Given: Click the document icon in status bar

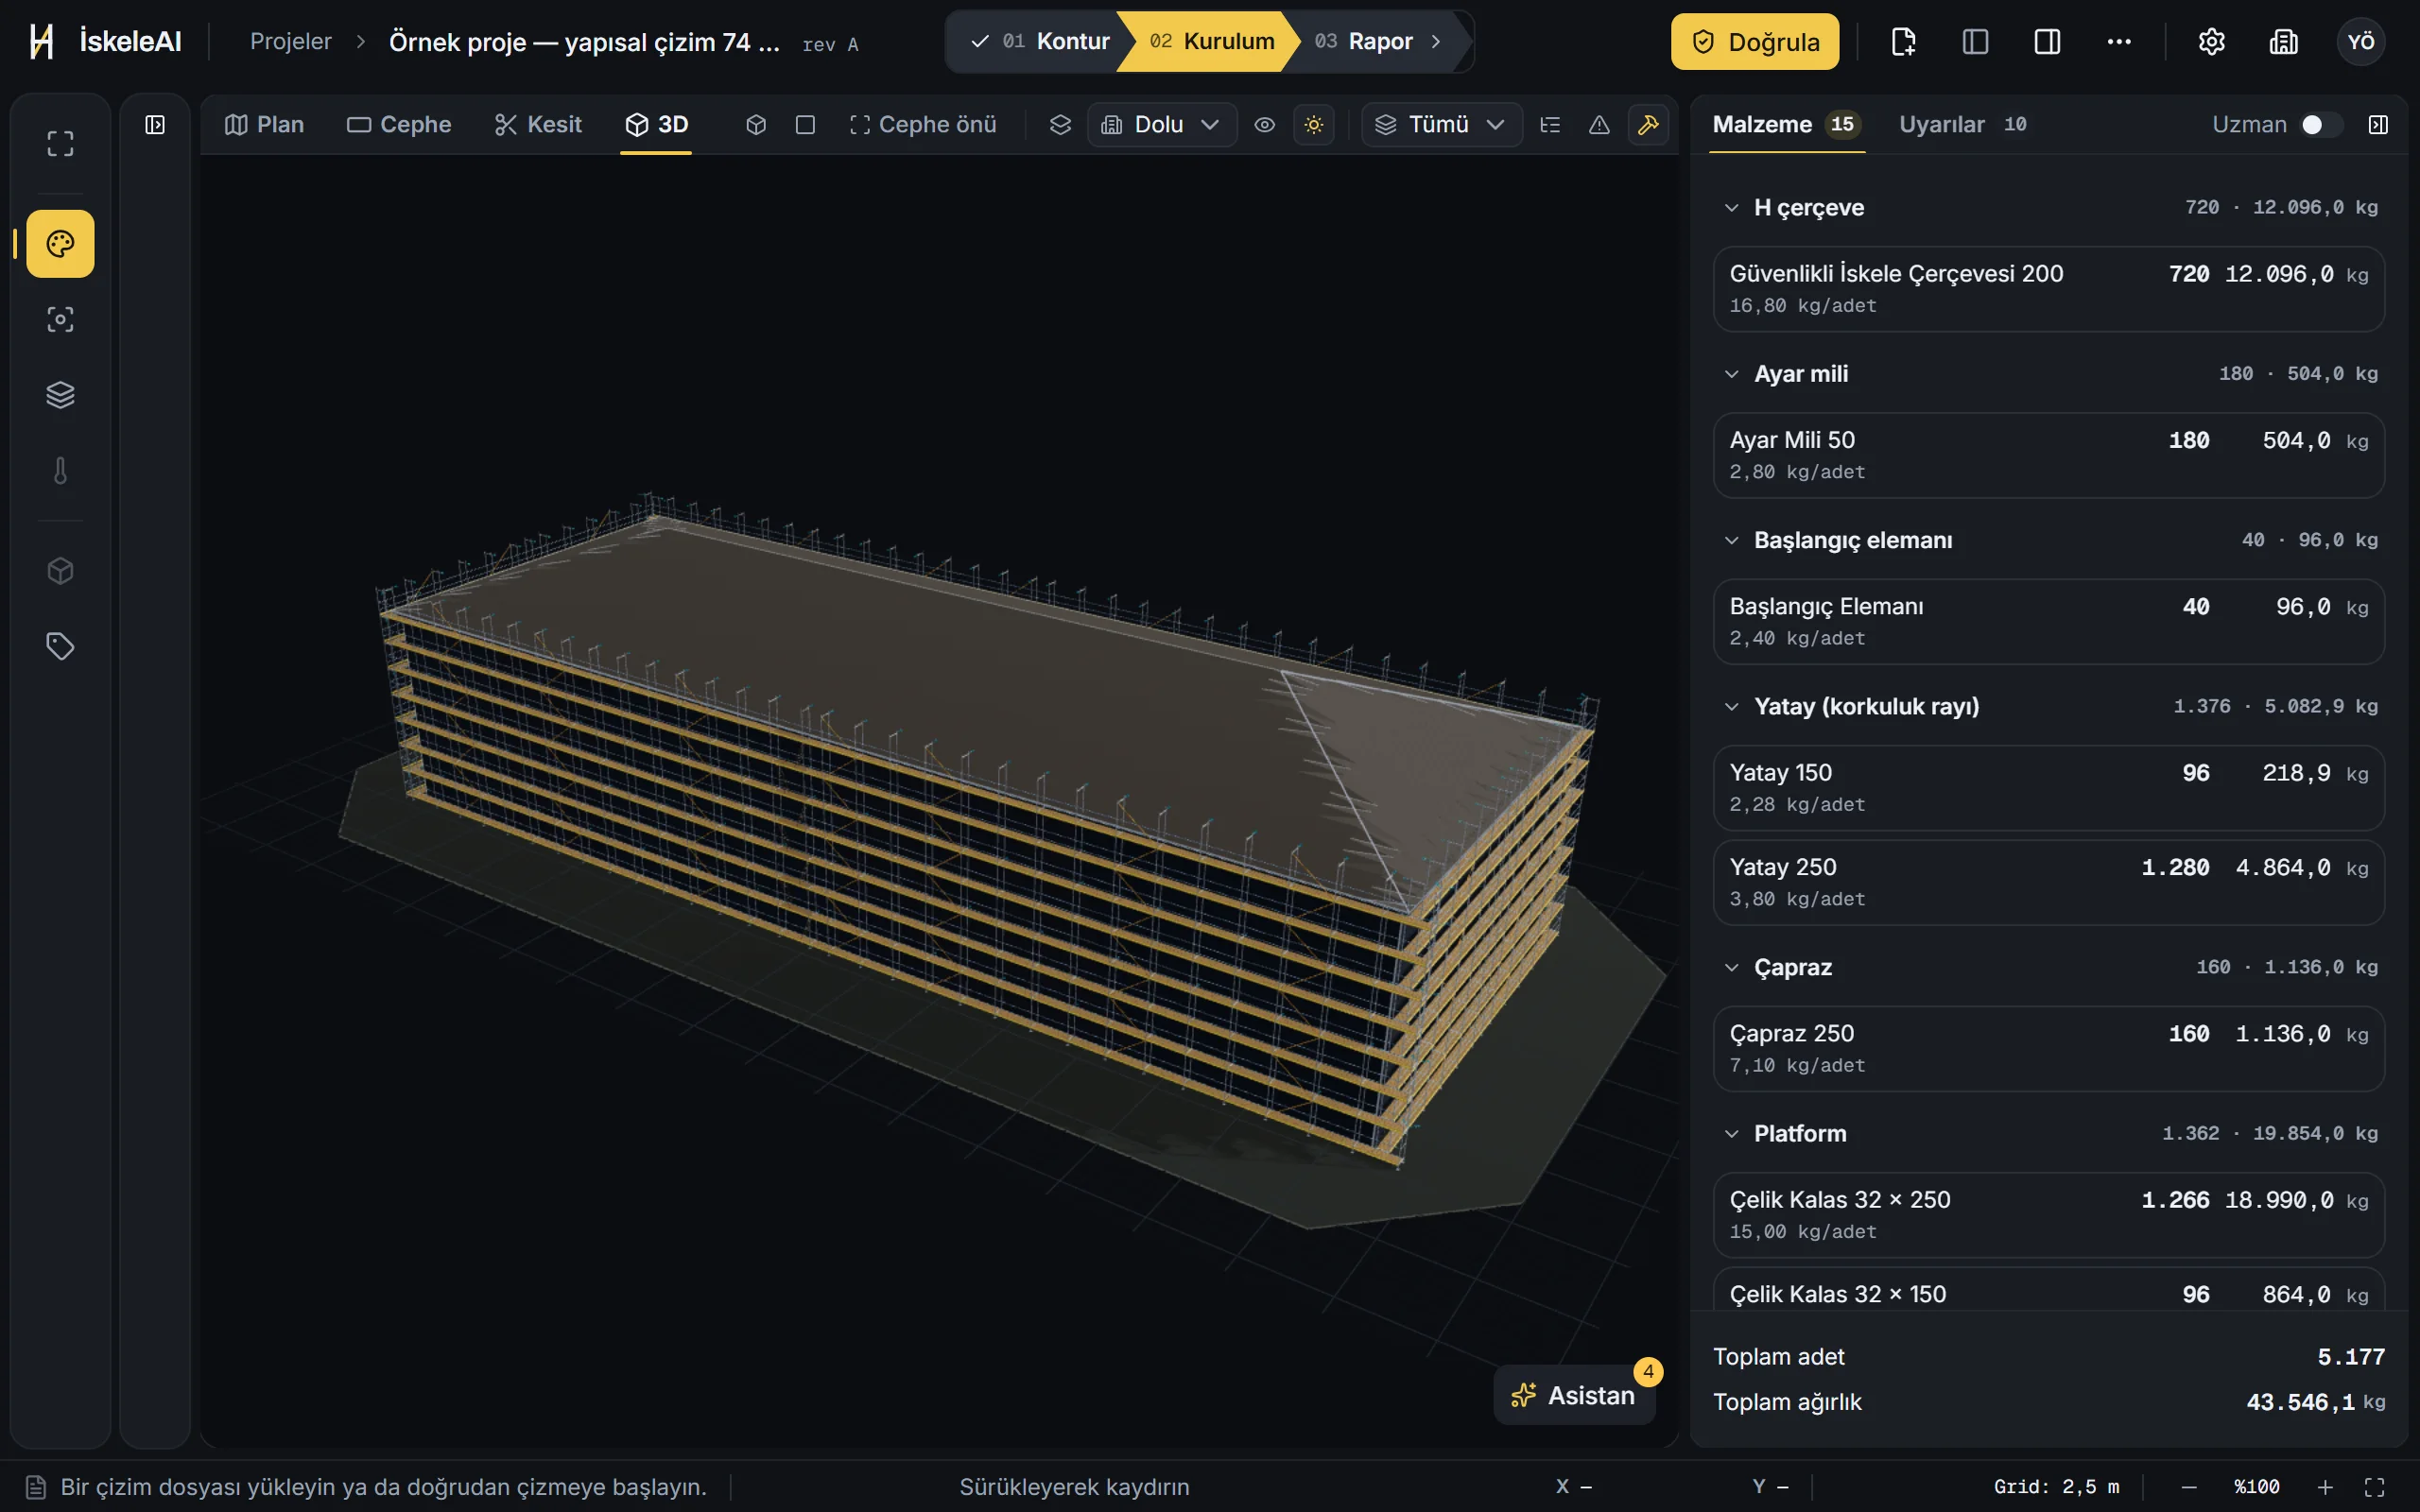Looking at the screenshot, I should coord(36,1487).
